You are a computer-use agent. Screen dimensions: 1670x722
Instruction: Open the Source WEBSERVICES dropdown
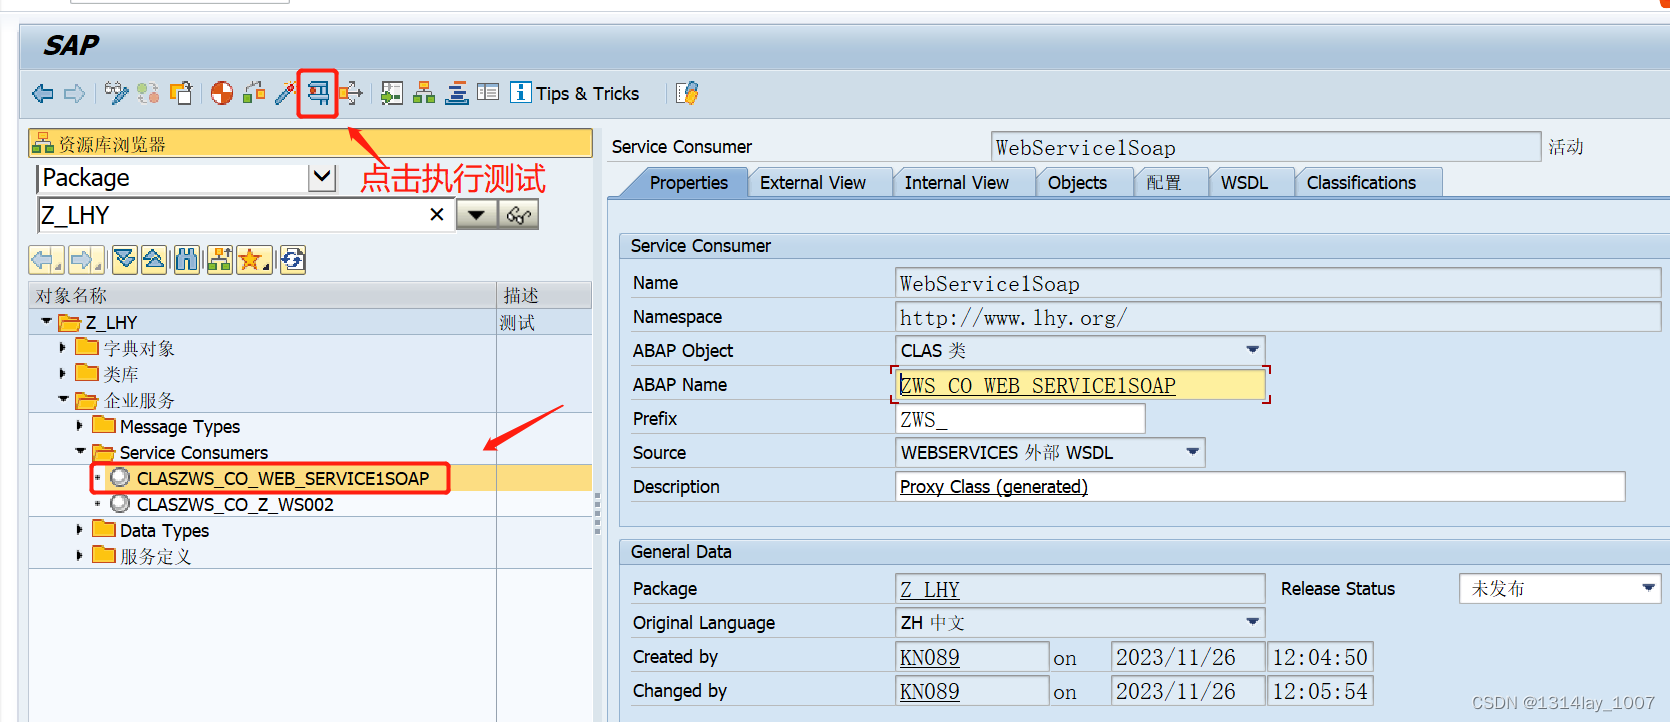pyautogui.click(x=1192, y=452)
